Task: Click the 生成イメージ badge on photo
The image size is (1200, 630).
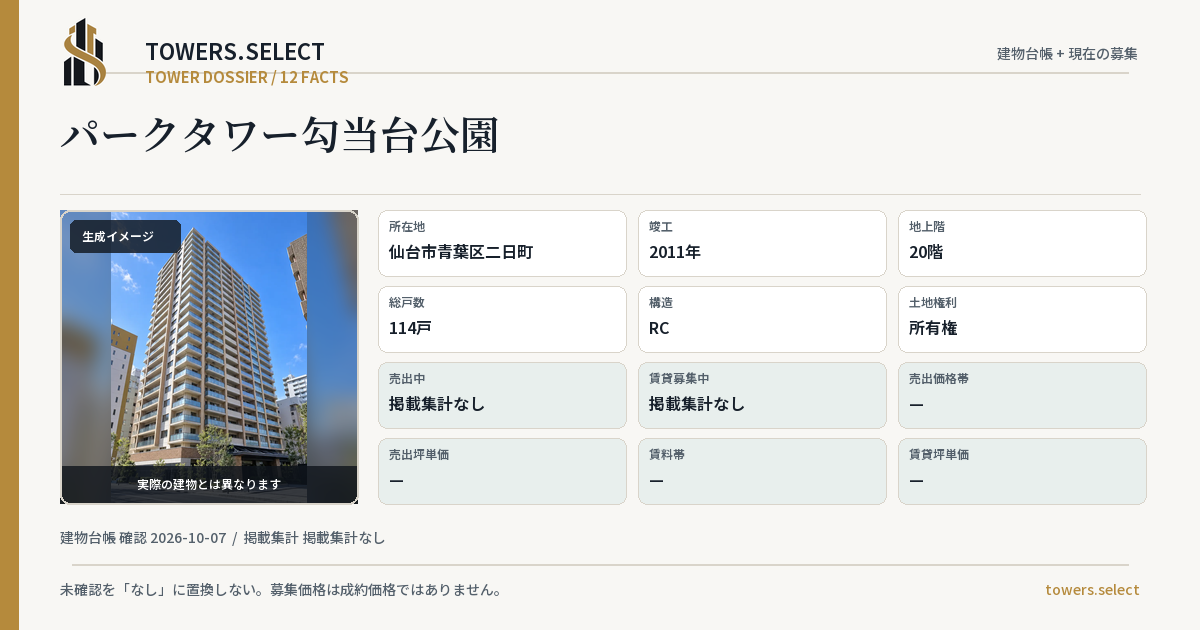Action: [x=125, y=237]
